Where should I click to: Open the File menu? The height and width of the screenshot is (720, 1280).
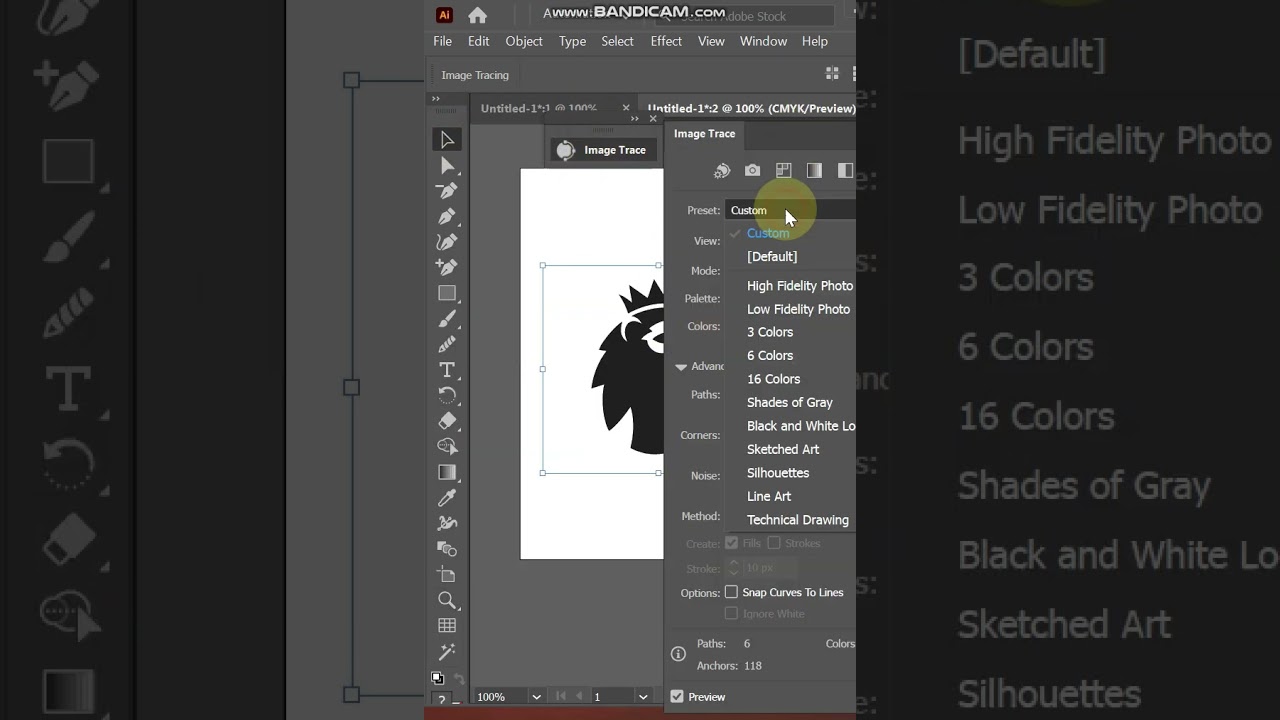pos(443,41)
